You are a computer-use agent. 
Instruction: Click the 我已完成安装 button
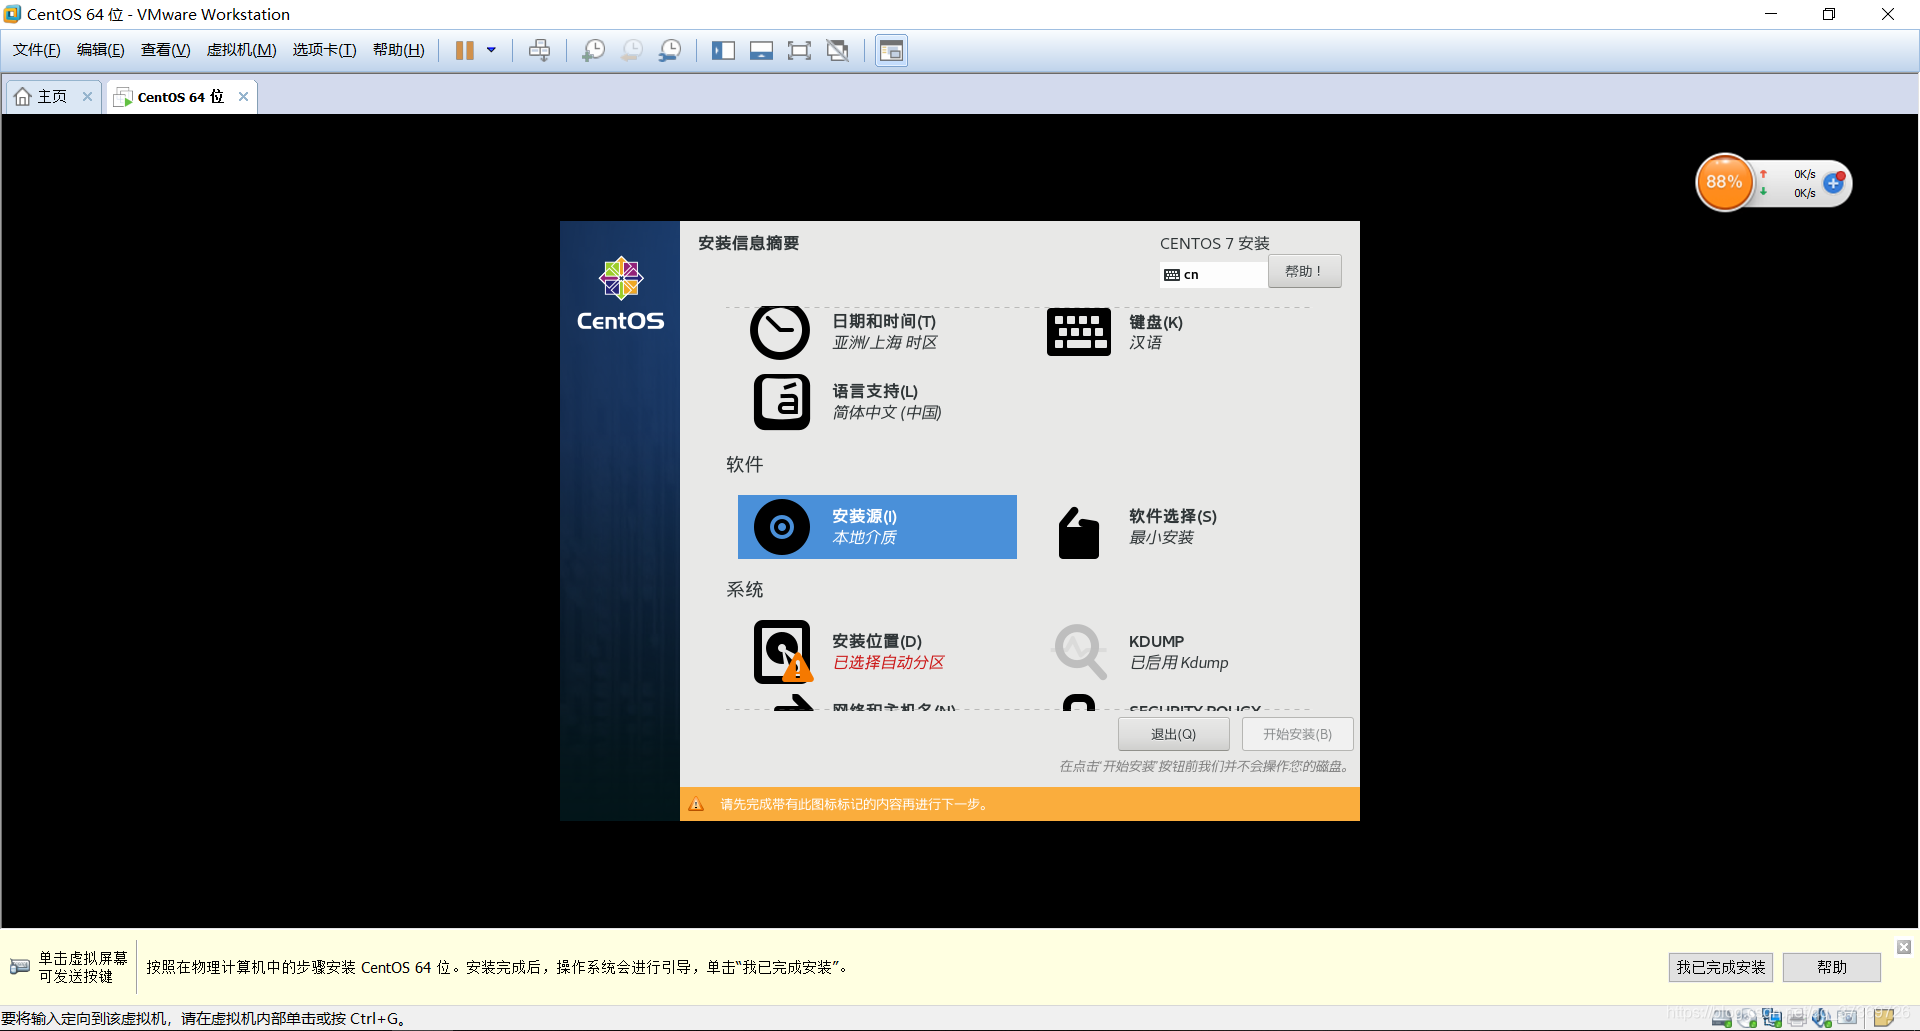pyautogui.click(x=1720, y=967)
